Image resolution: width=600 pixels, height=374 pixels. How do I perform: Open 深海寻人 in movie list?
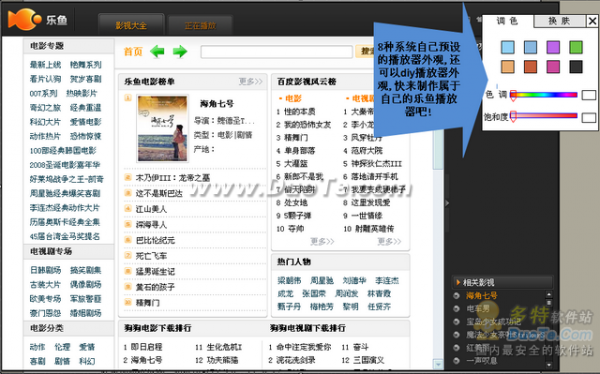(x=151, y=224)
